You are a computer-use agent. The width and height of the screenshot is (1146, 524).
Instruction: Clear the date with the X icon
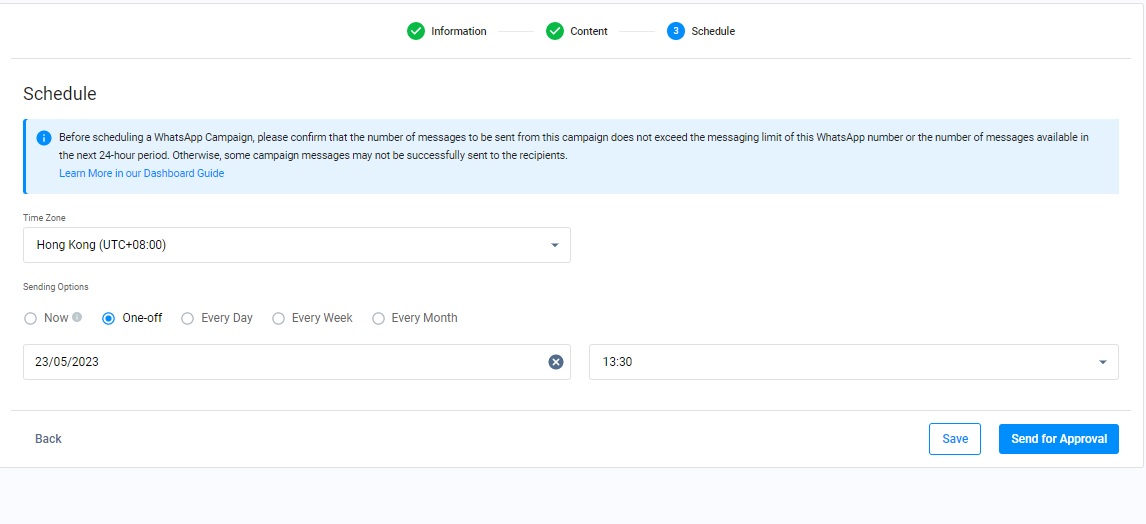coord(555,362)
